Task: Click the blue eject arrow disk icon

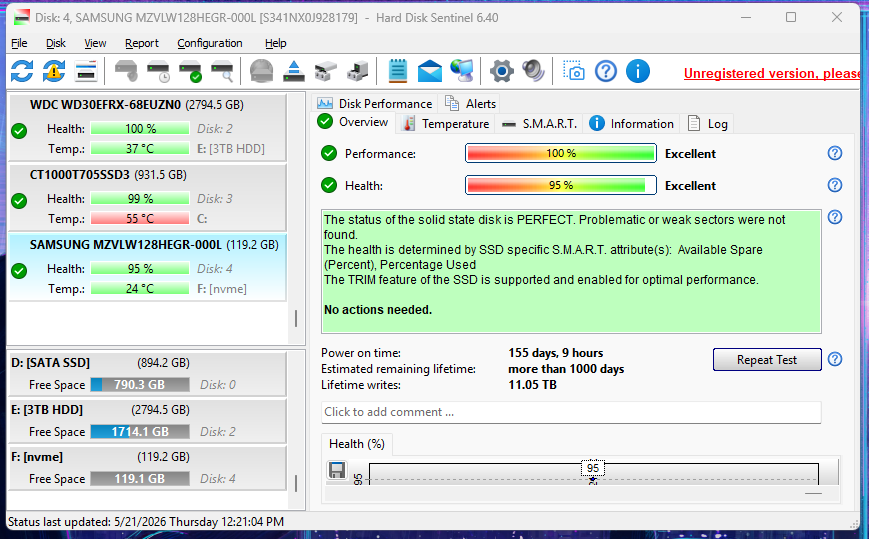Action: click(294, 71)
